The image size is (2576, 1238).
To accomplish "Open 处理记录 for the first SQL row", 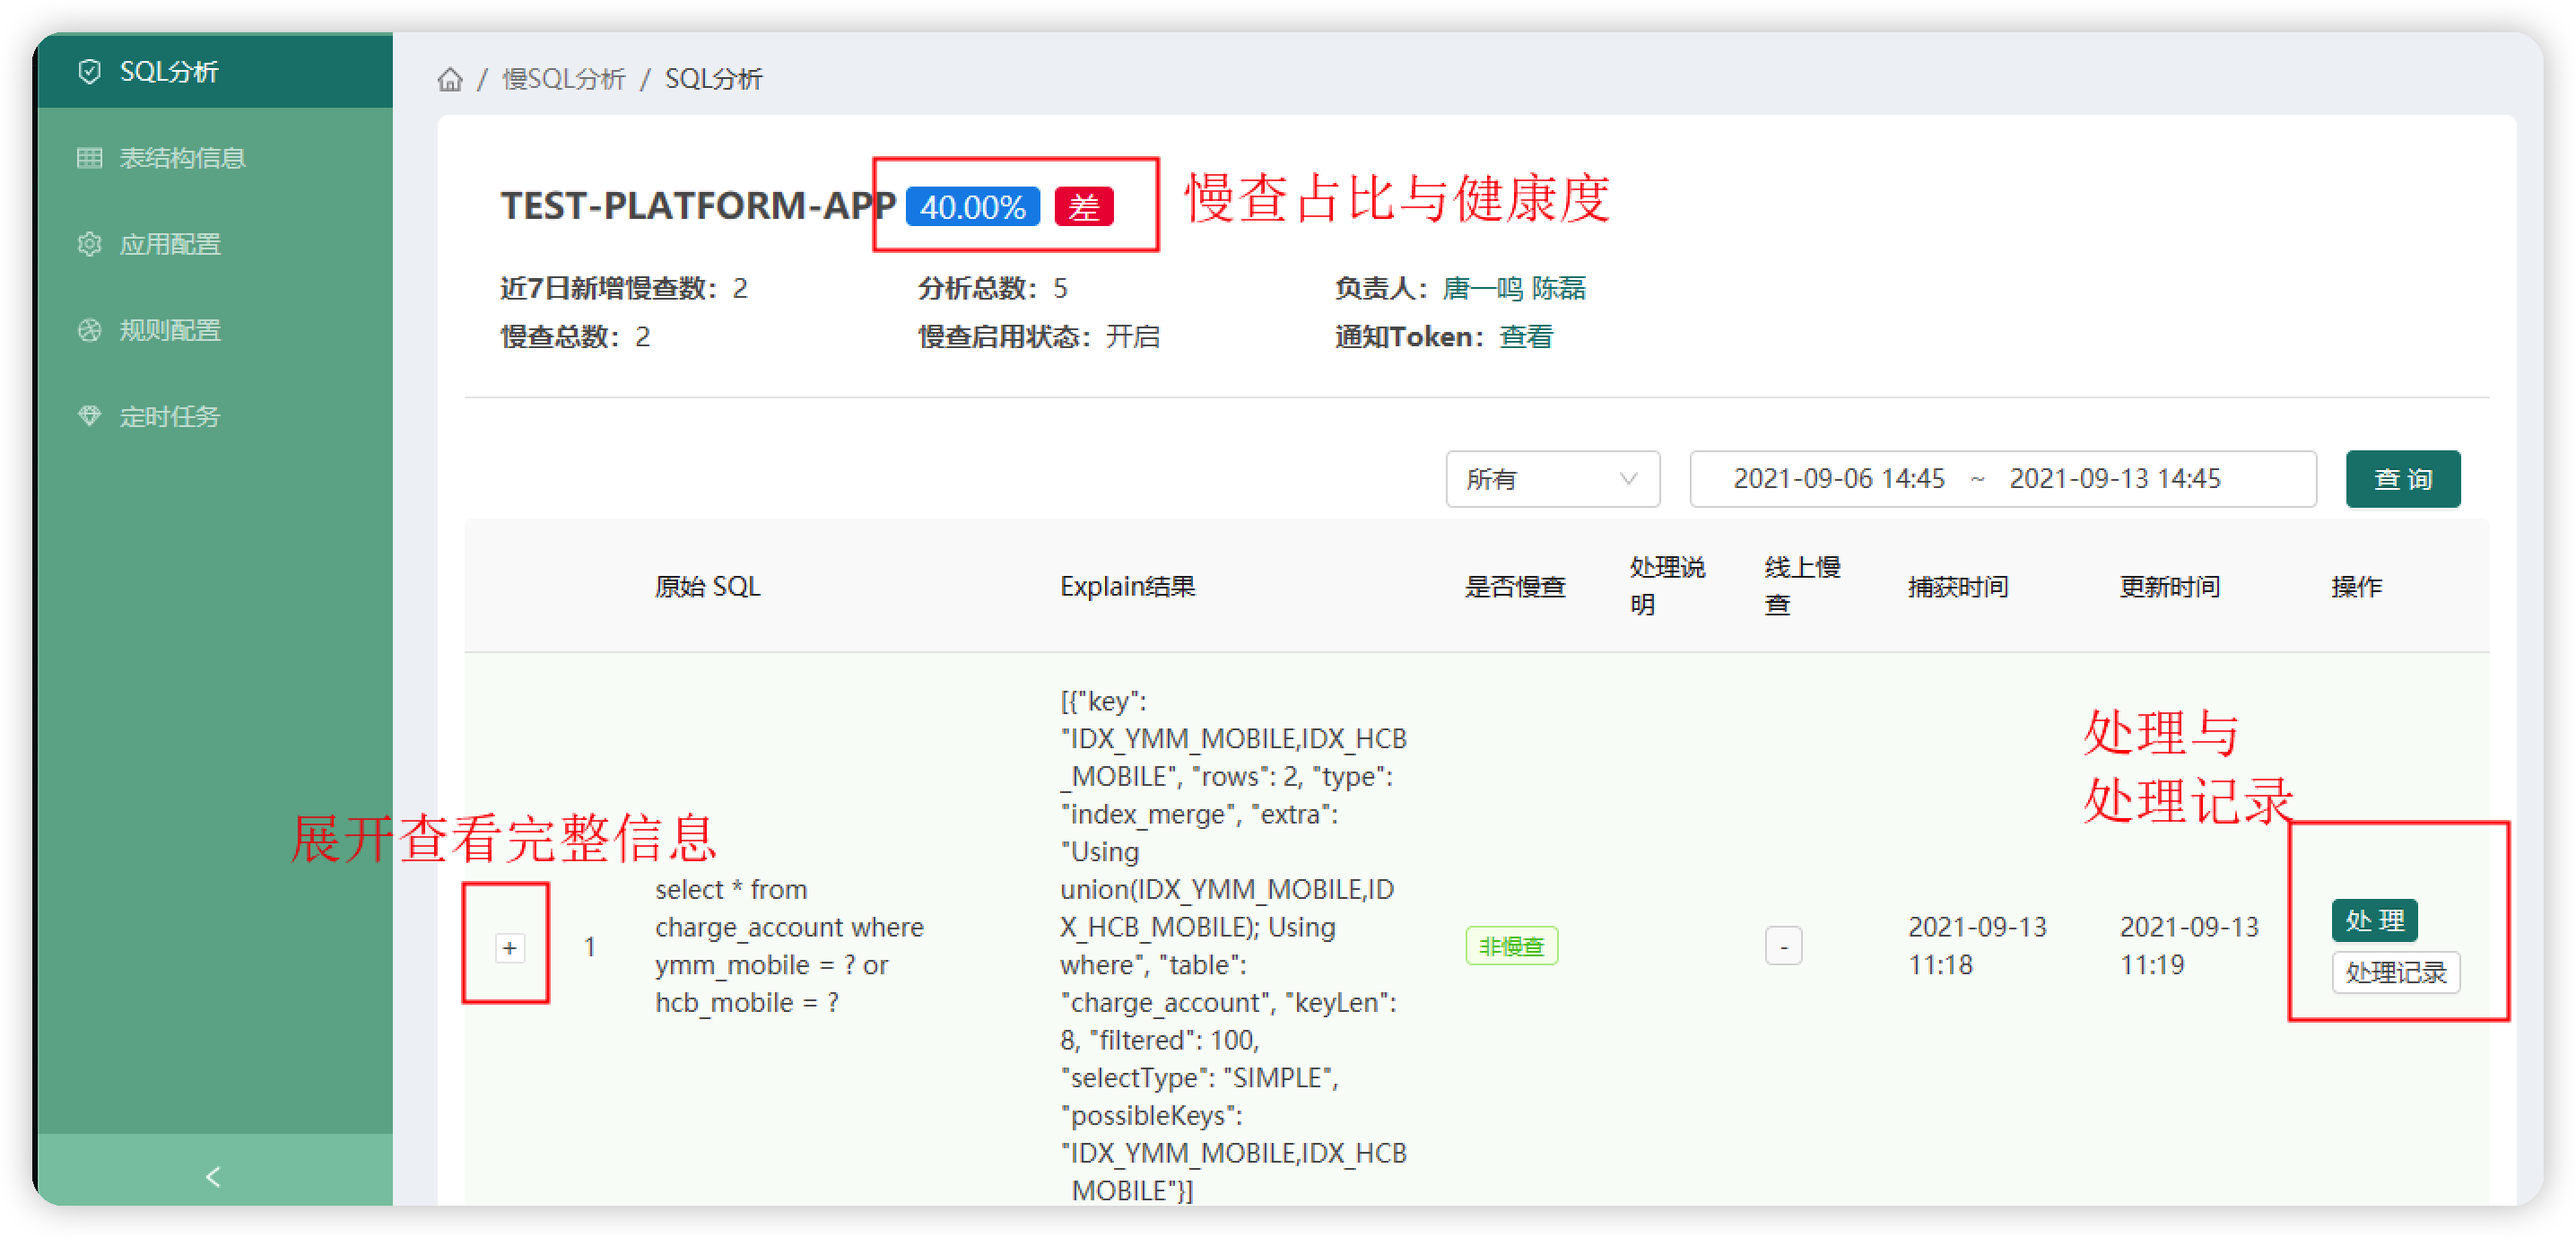I will pos(2395,972).
